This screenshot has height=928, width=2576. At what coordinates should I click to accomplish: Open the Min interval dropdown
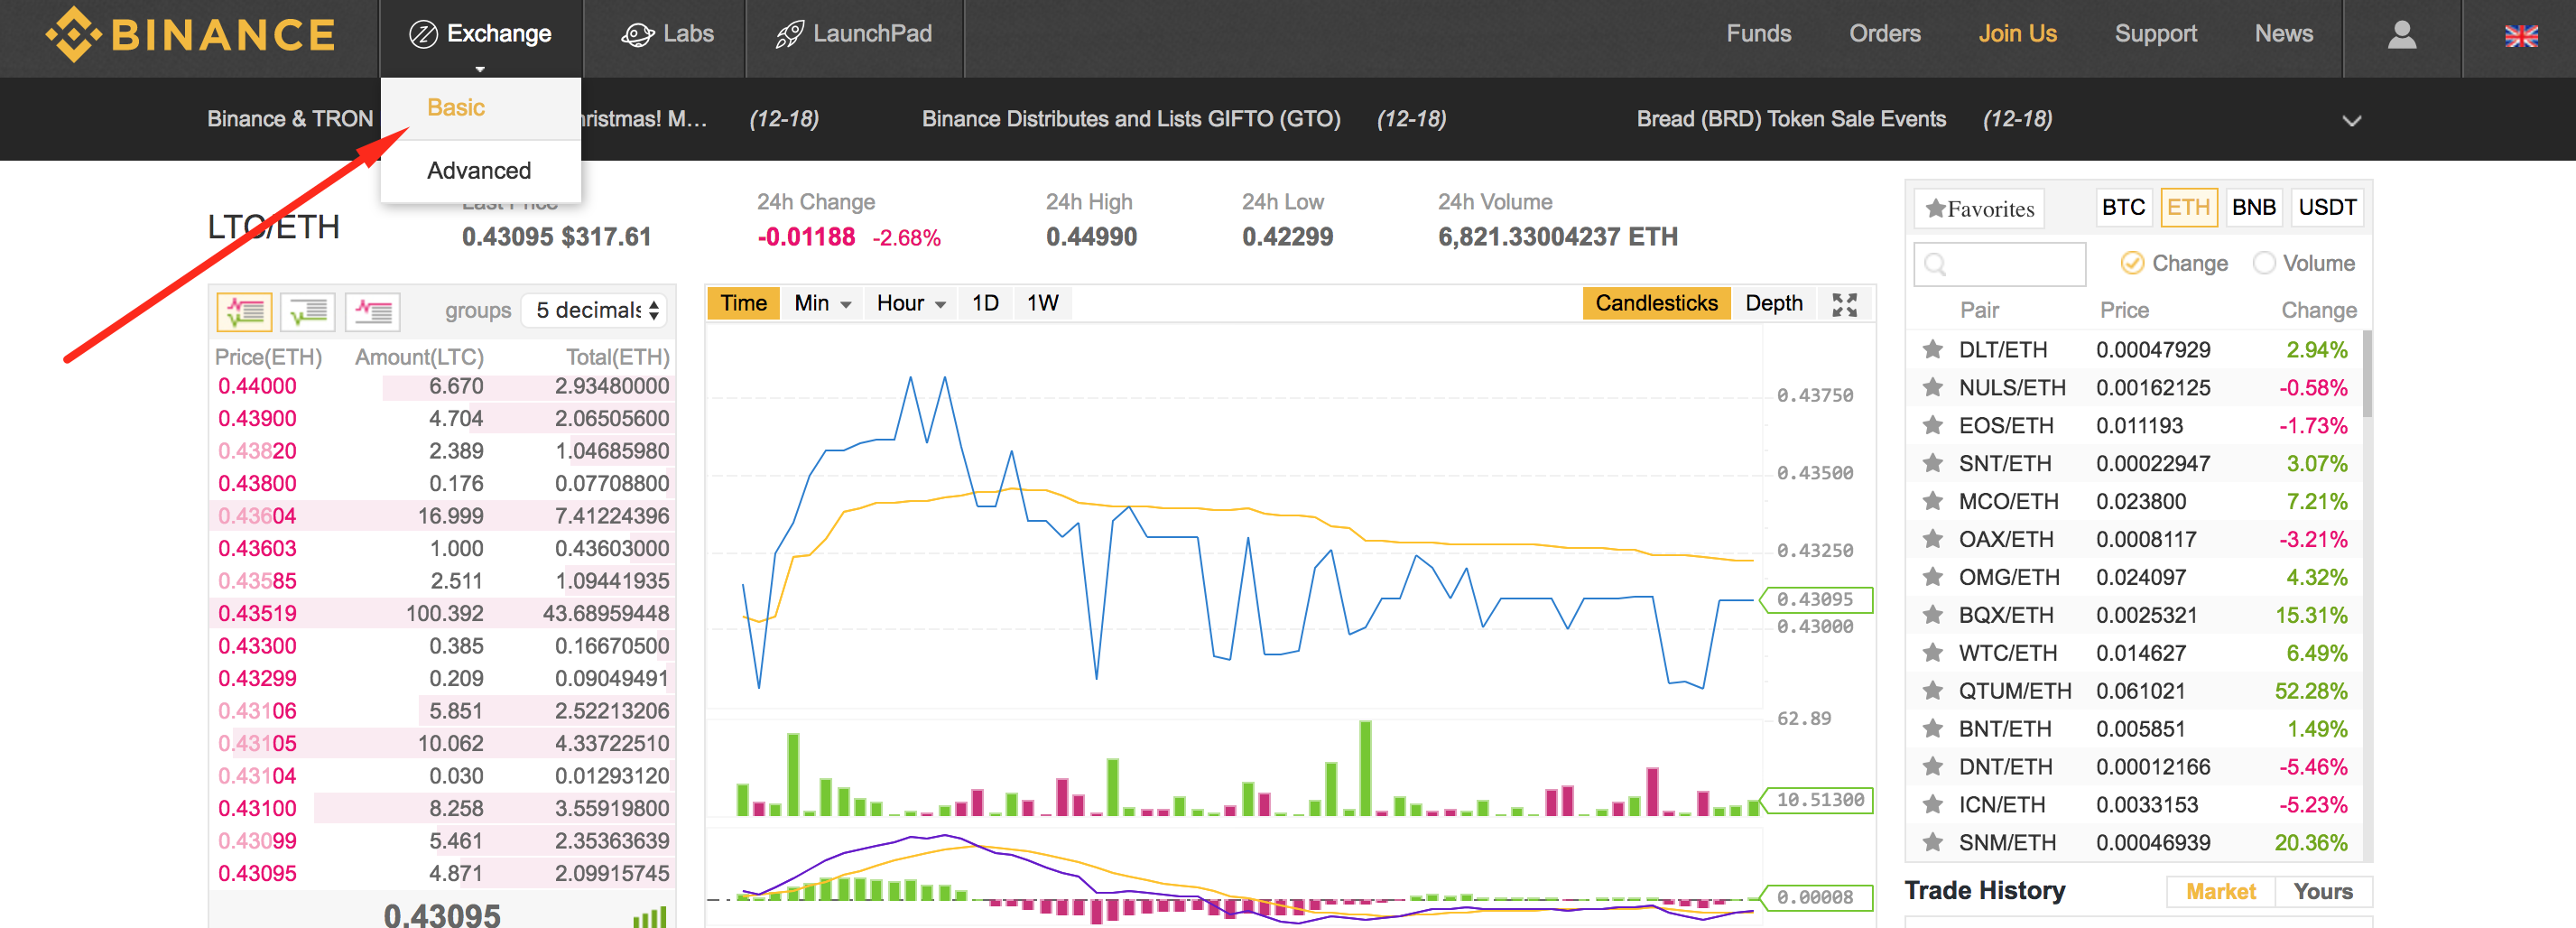[x=821, y=303]
